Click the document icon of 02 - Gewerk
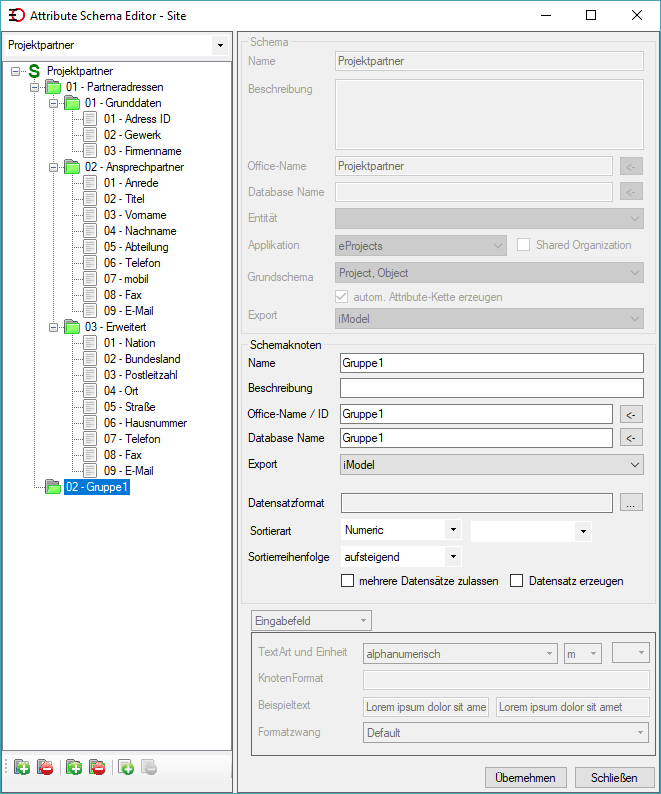The image size is (661, 794). pos(90,135)
